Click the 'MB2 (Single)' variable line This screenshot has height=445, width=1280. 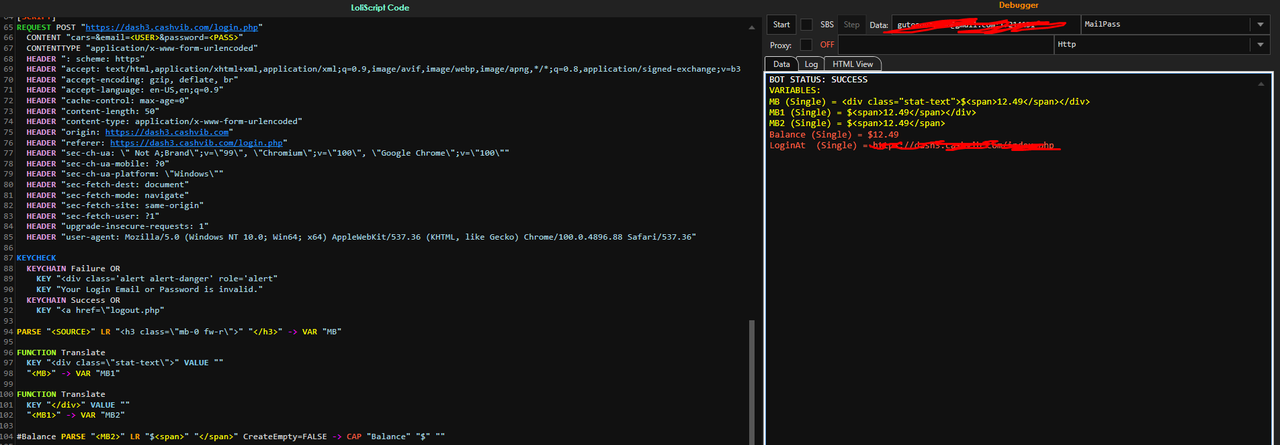[x=856, y=123]
